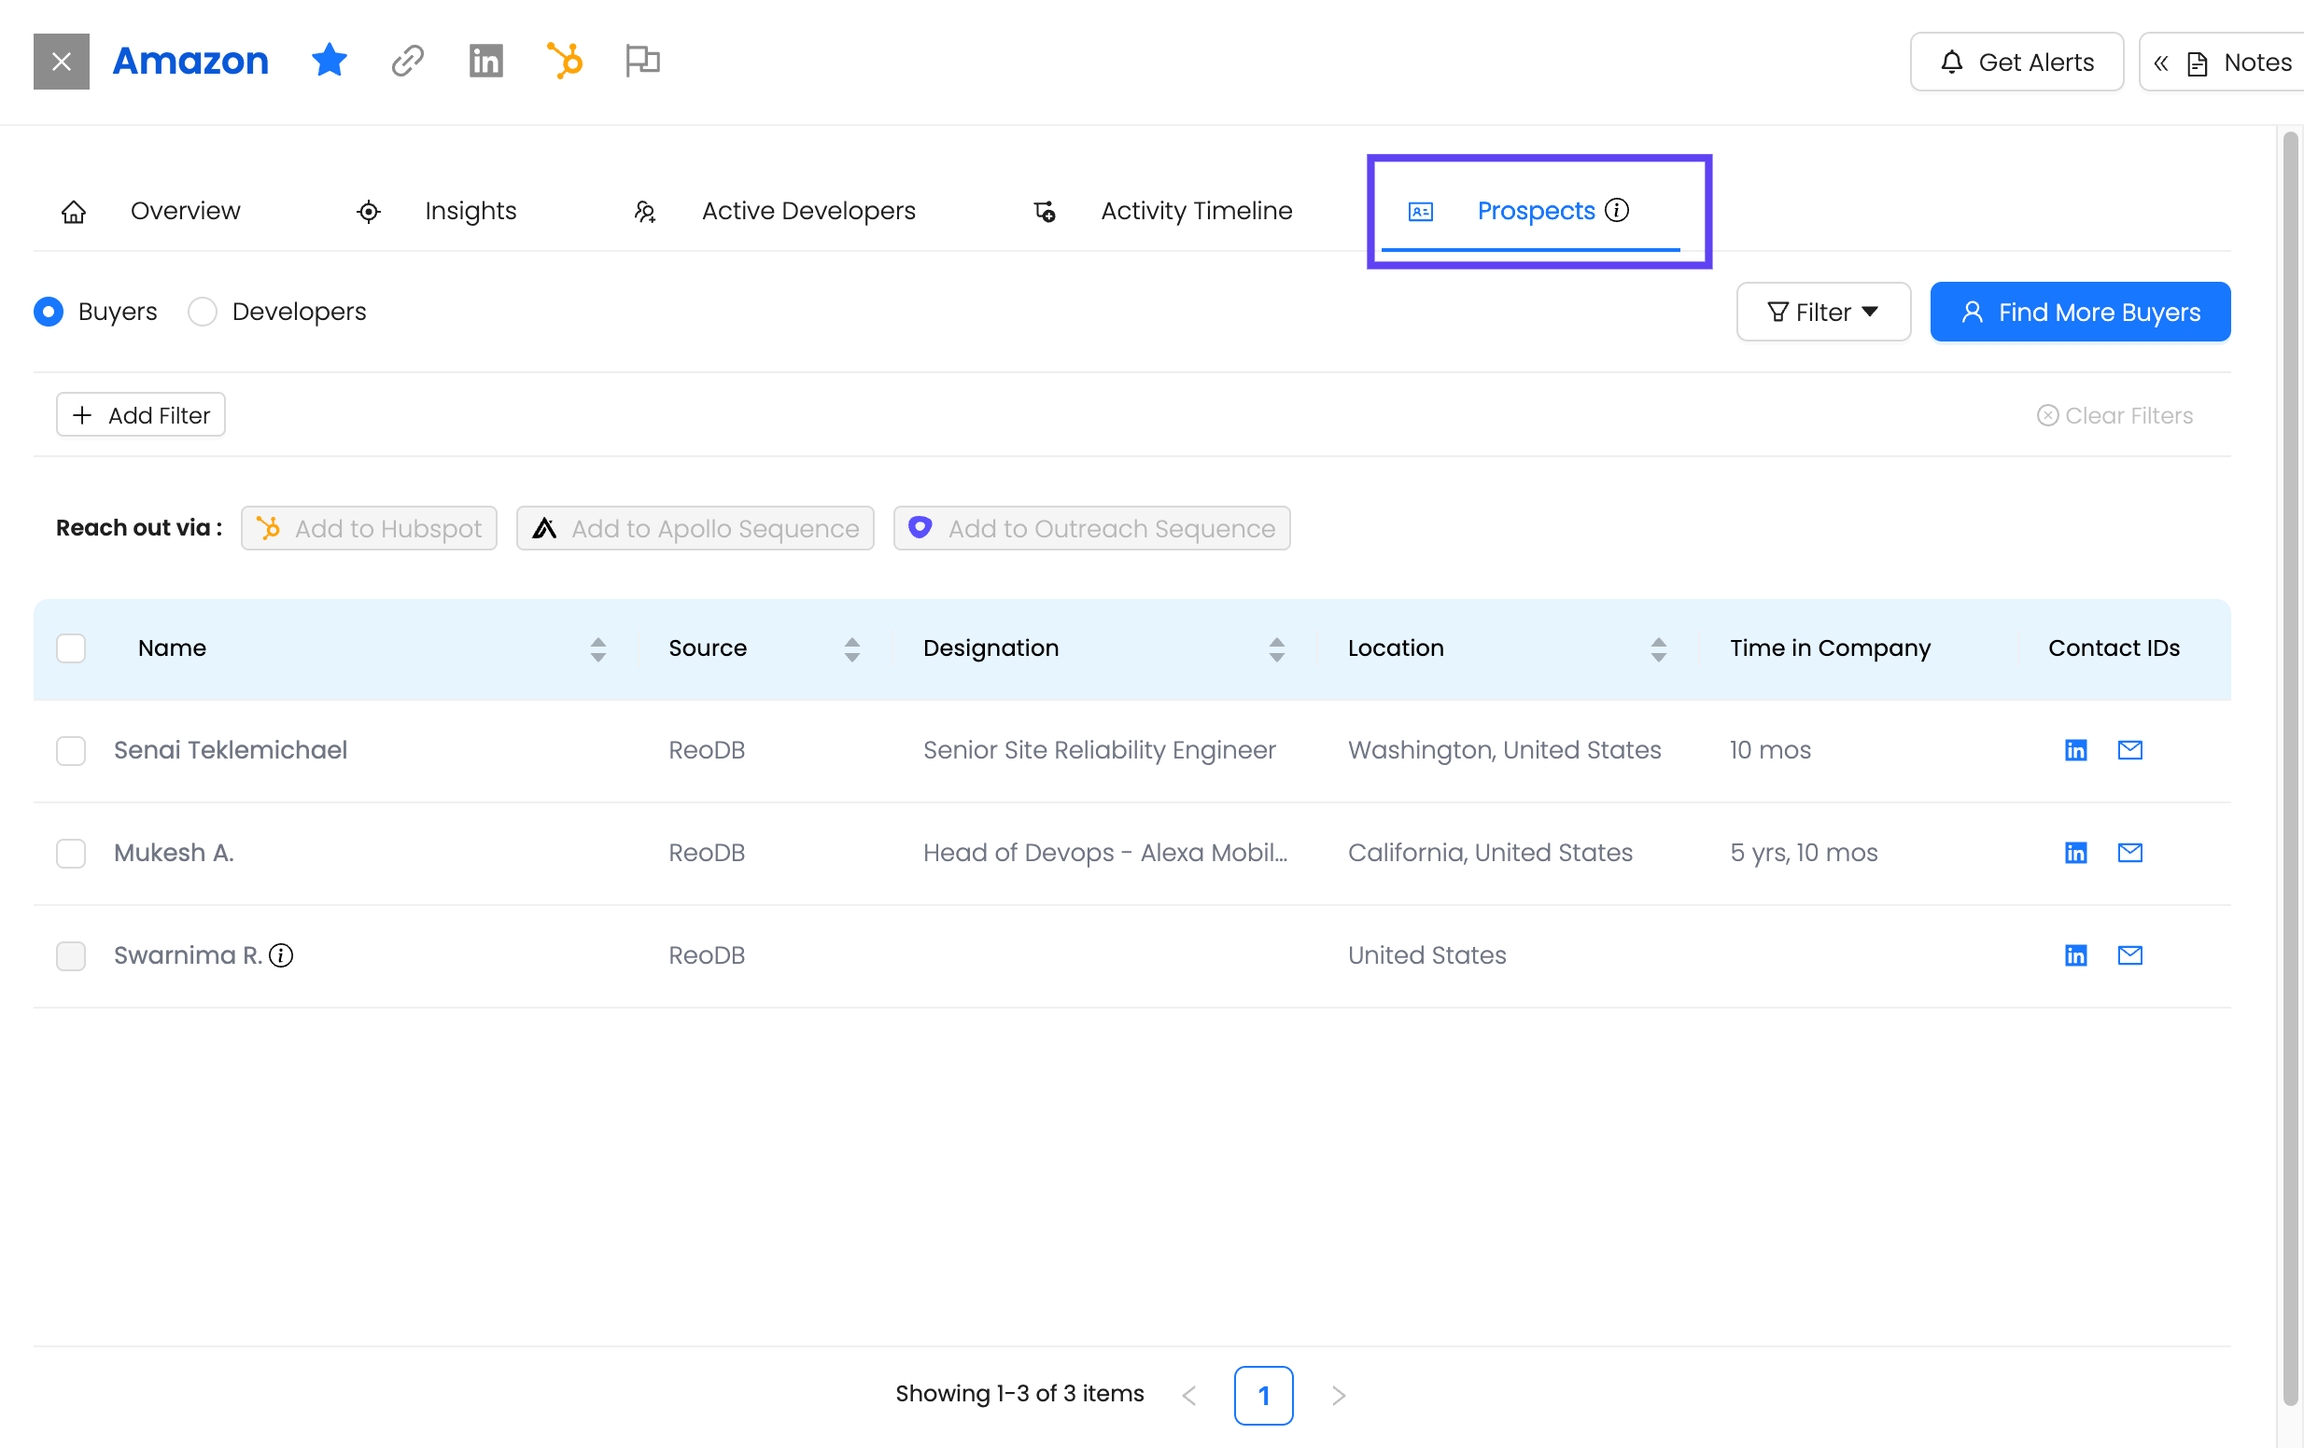Viewport: 2304px width, 1448px height.
Task: Sort by the Designation column arrows
Action: 1276,649
